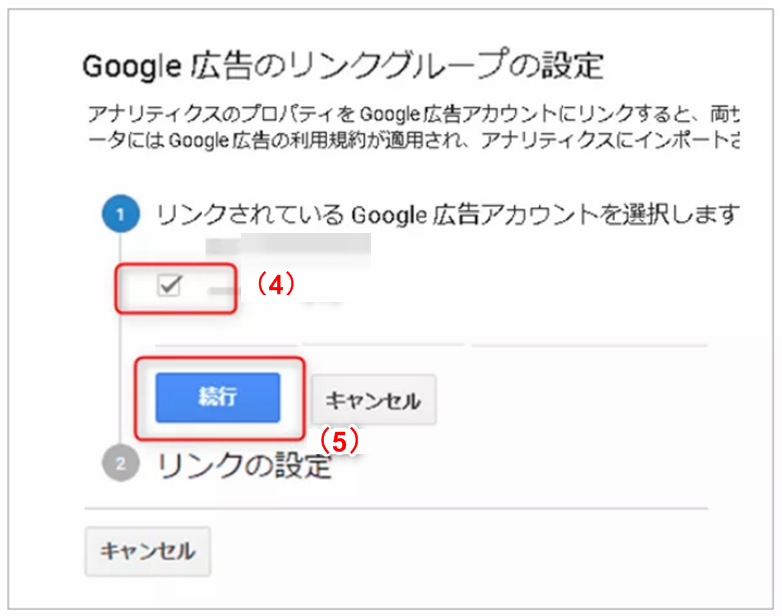Screen dimensions: 782x616
Task: Uncheck the linked Google Ads account checkbox
Action: [169, 286]
